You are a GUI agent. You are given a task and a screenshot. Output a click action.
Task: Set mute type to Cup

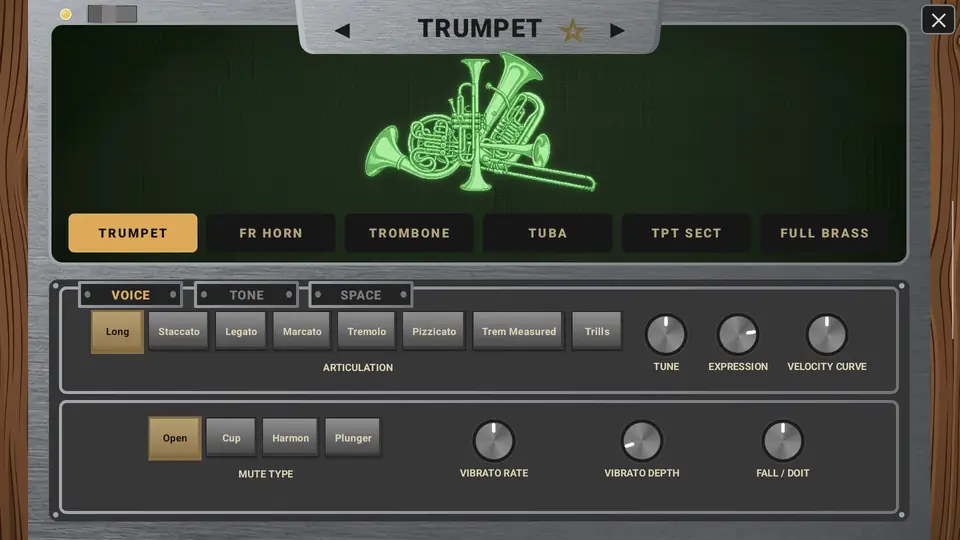tap(231, 438)
